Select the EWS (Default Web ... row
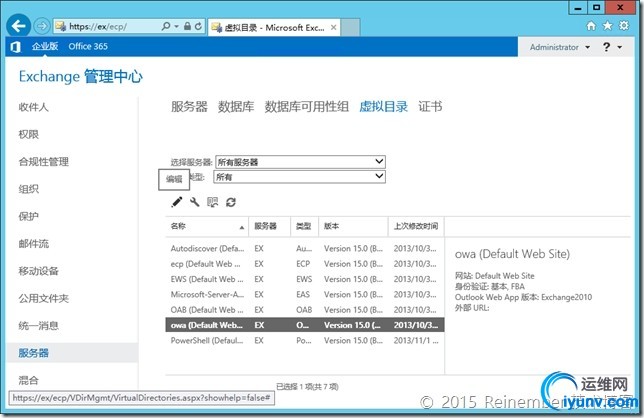Viewport: 644px width, 418px height. [305, 279]
